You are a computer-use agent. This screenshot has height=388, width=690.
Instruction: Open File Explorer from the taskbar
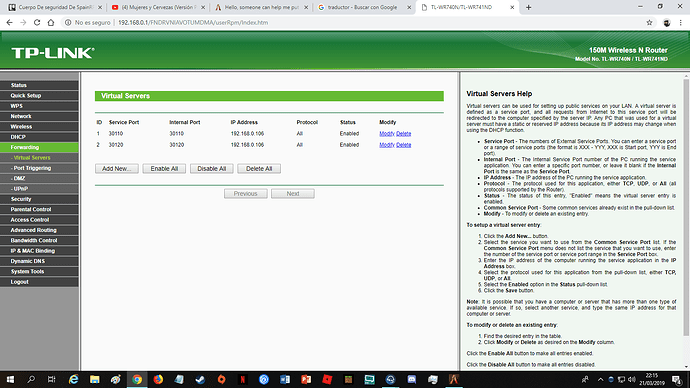pos(95,379)
